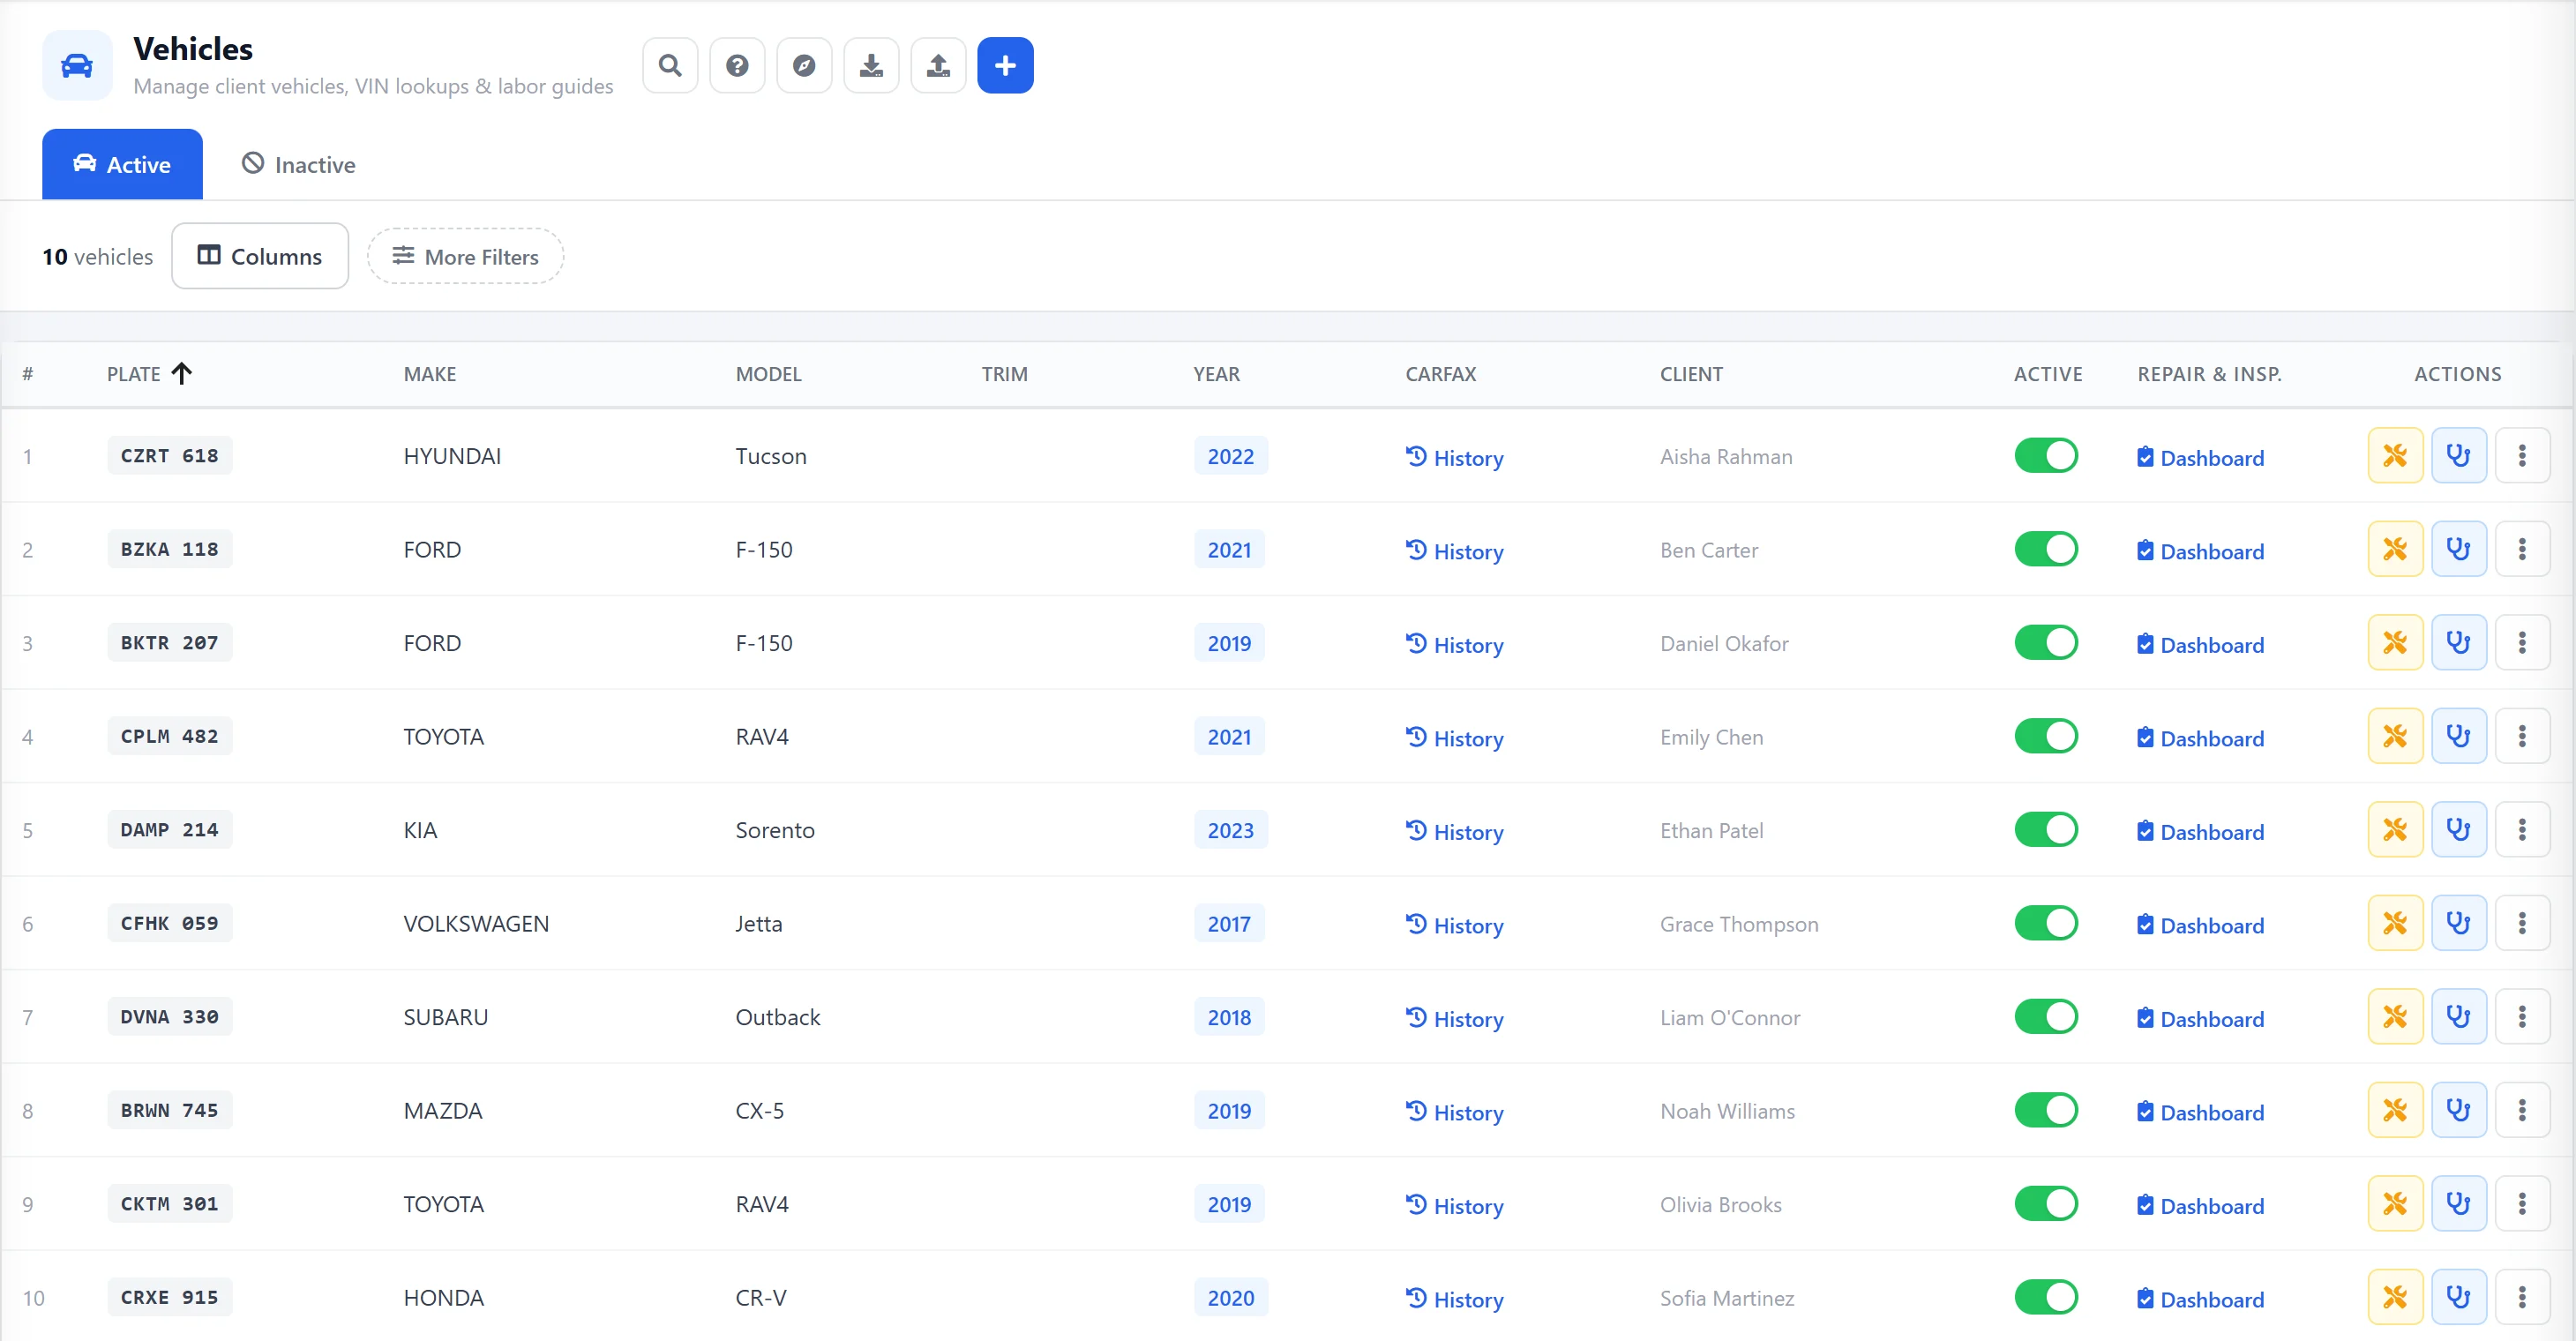Turn off active switch for Grace Thompson's Jetta

pyautogui.click(x=2046, y=923)
